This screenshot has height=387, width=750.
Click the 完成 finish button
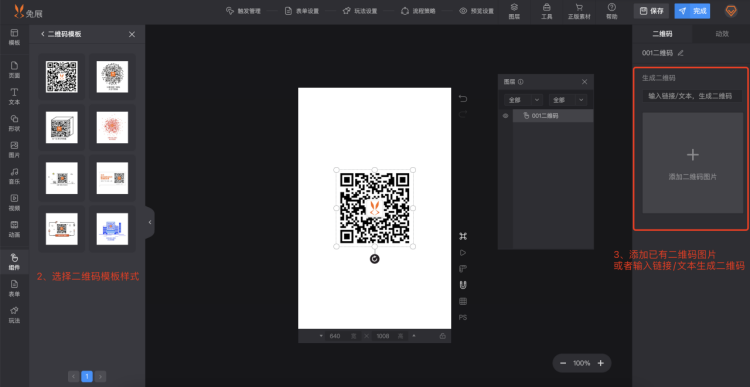(x=692, y=11)
